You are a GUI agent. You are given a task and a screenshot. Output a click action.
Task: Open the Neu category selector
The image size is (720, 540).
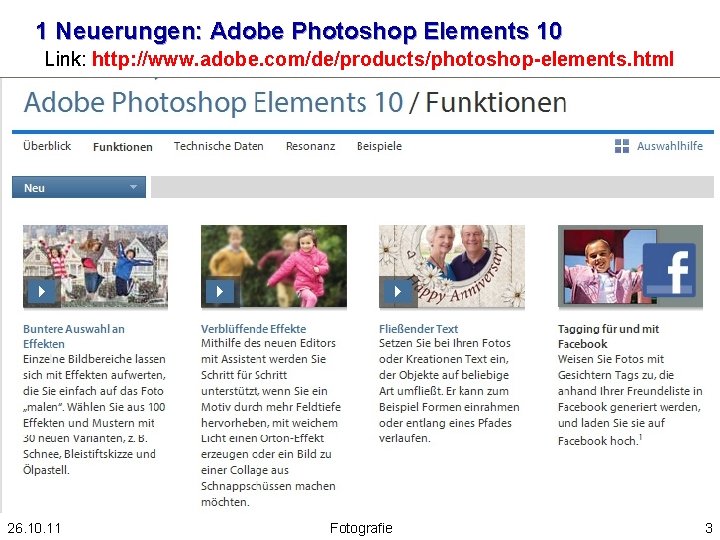coord(79,187)
